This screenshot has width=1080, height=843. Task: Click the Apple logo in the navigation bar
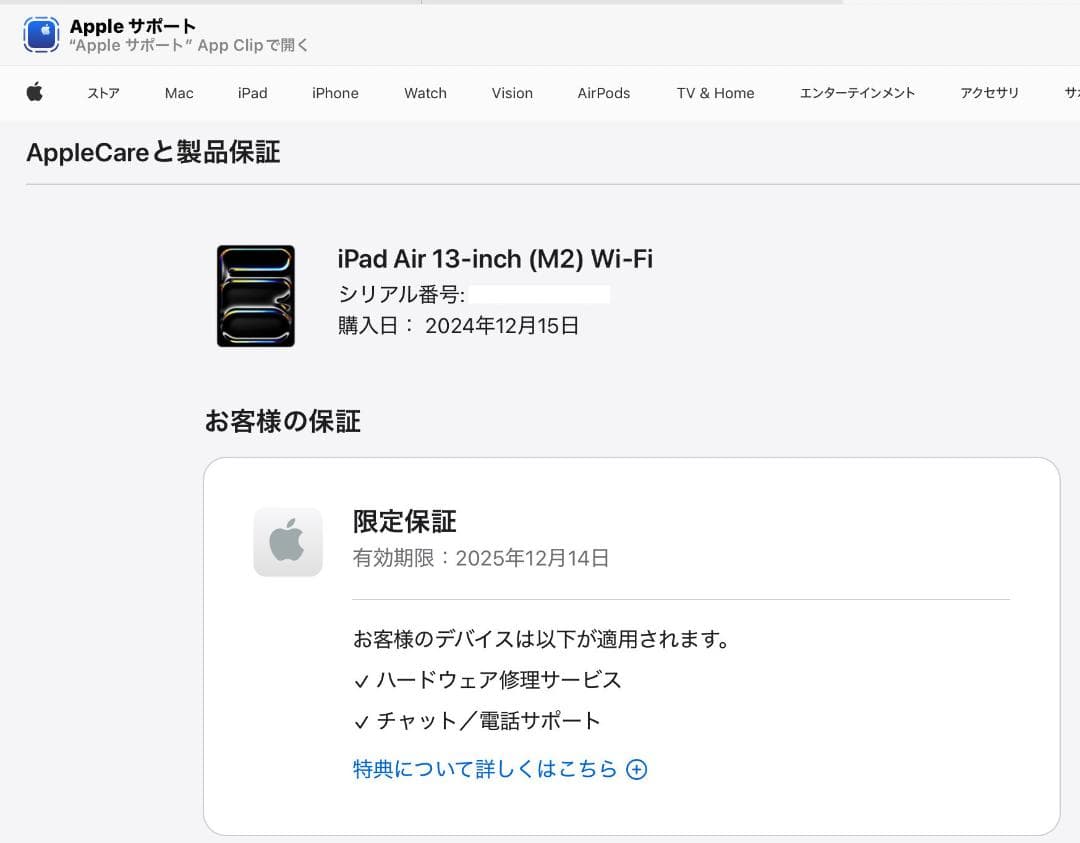coord(36,92)
